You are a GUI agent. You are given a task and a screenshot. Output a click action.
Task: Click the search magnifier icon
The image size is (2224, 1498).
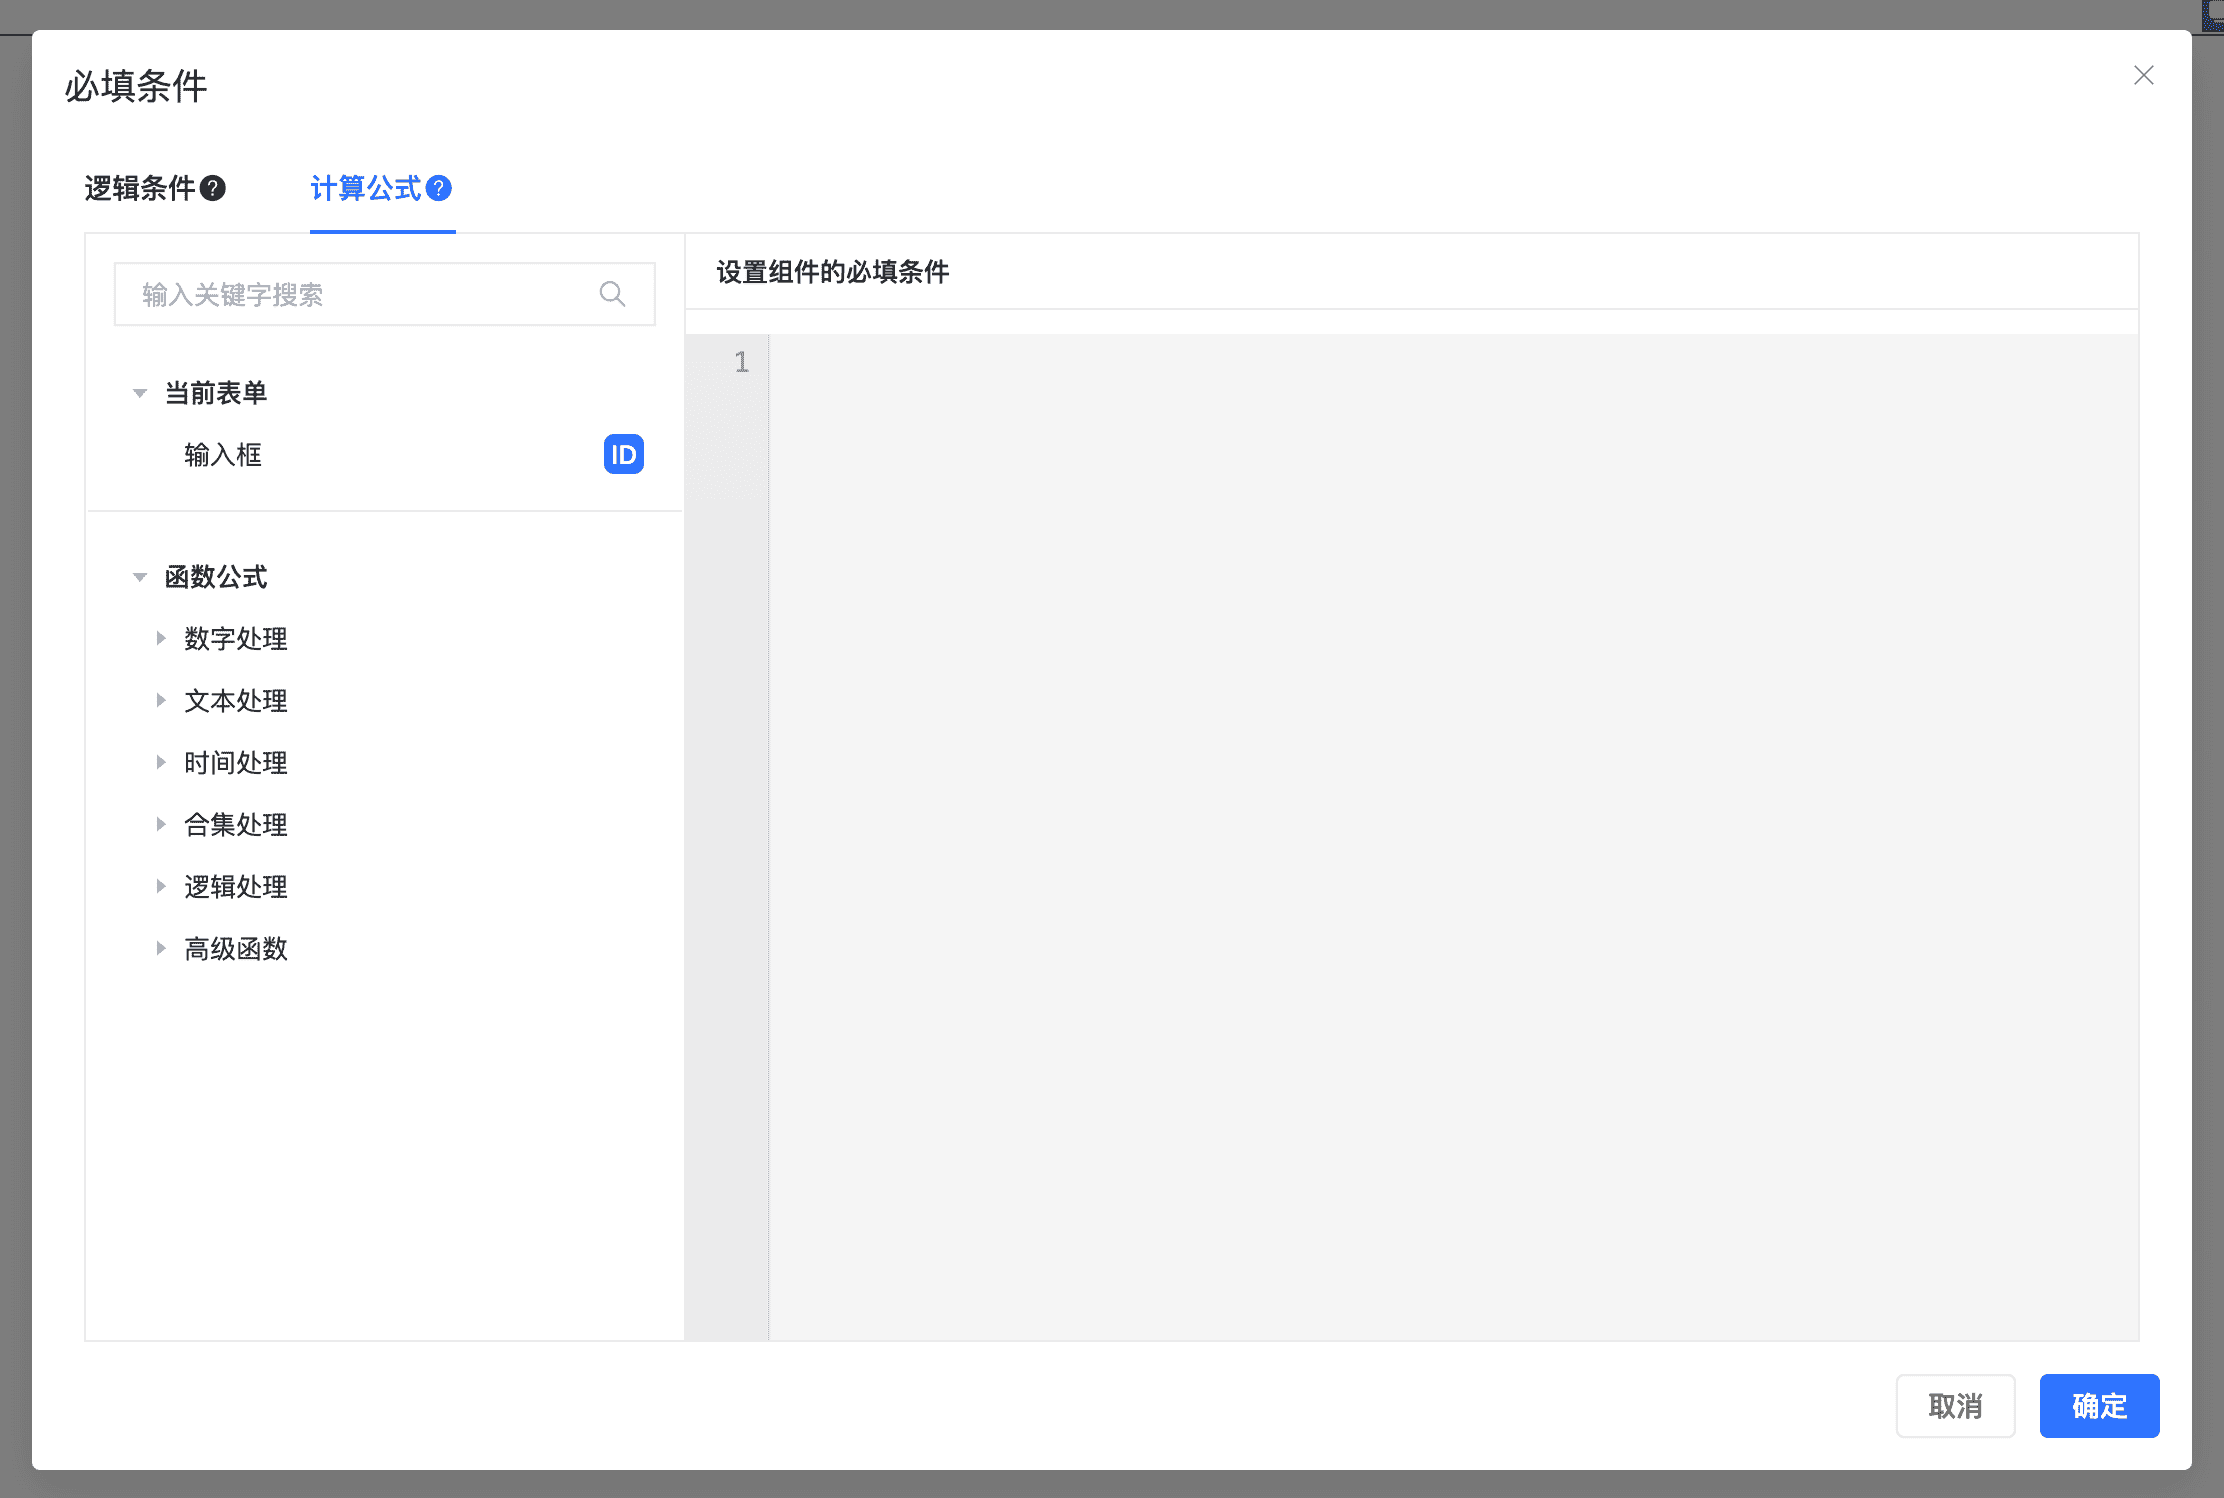pos(612,294)
